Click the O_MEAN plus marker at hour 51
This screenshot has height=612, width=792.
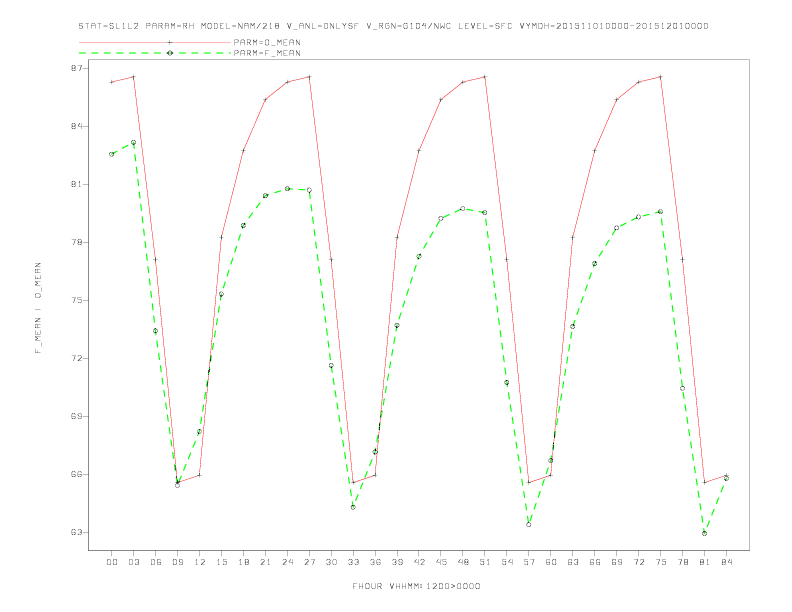tap(485, 77)
